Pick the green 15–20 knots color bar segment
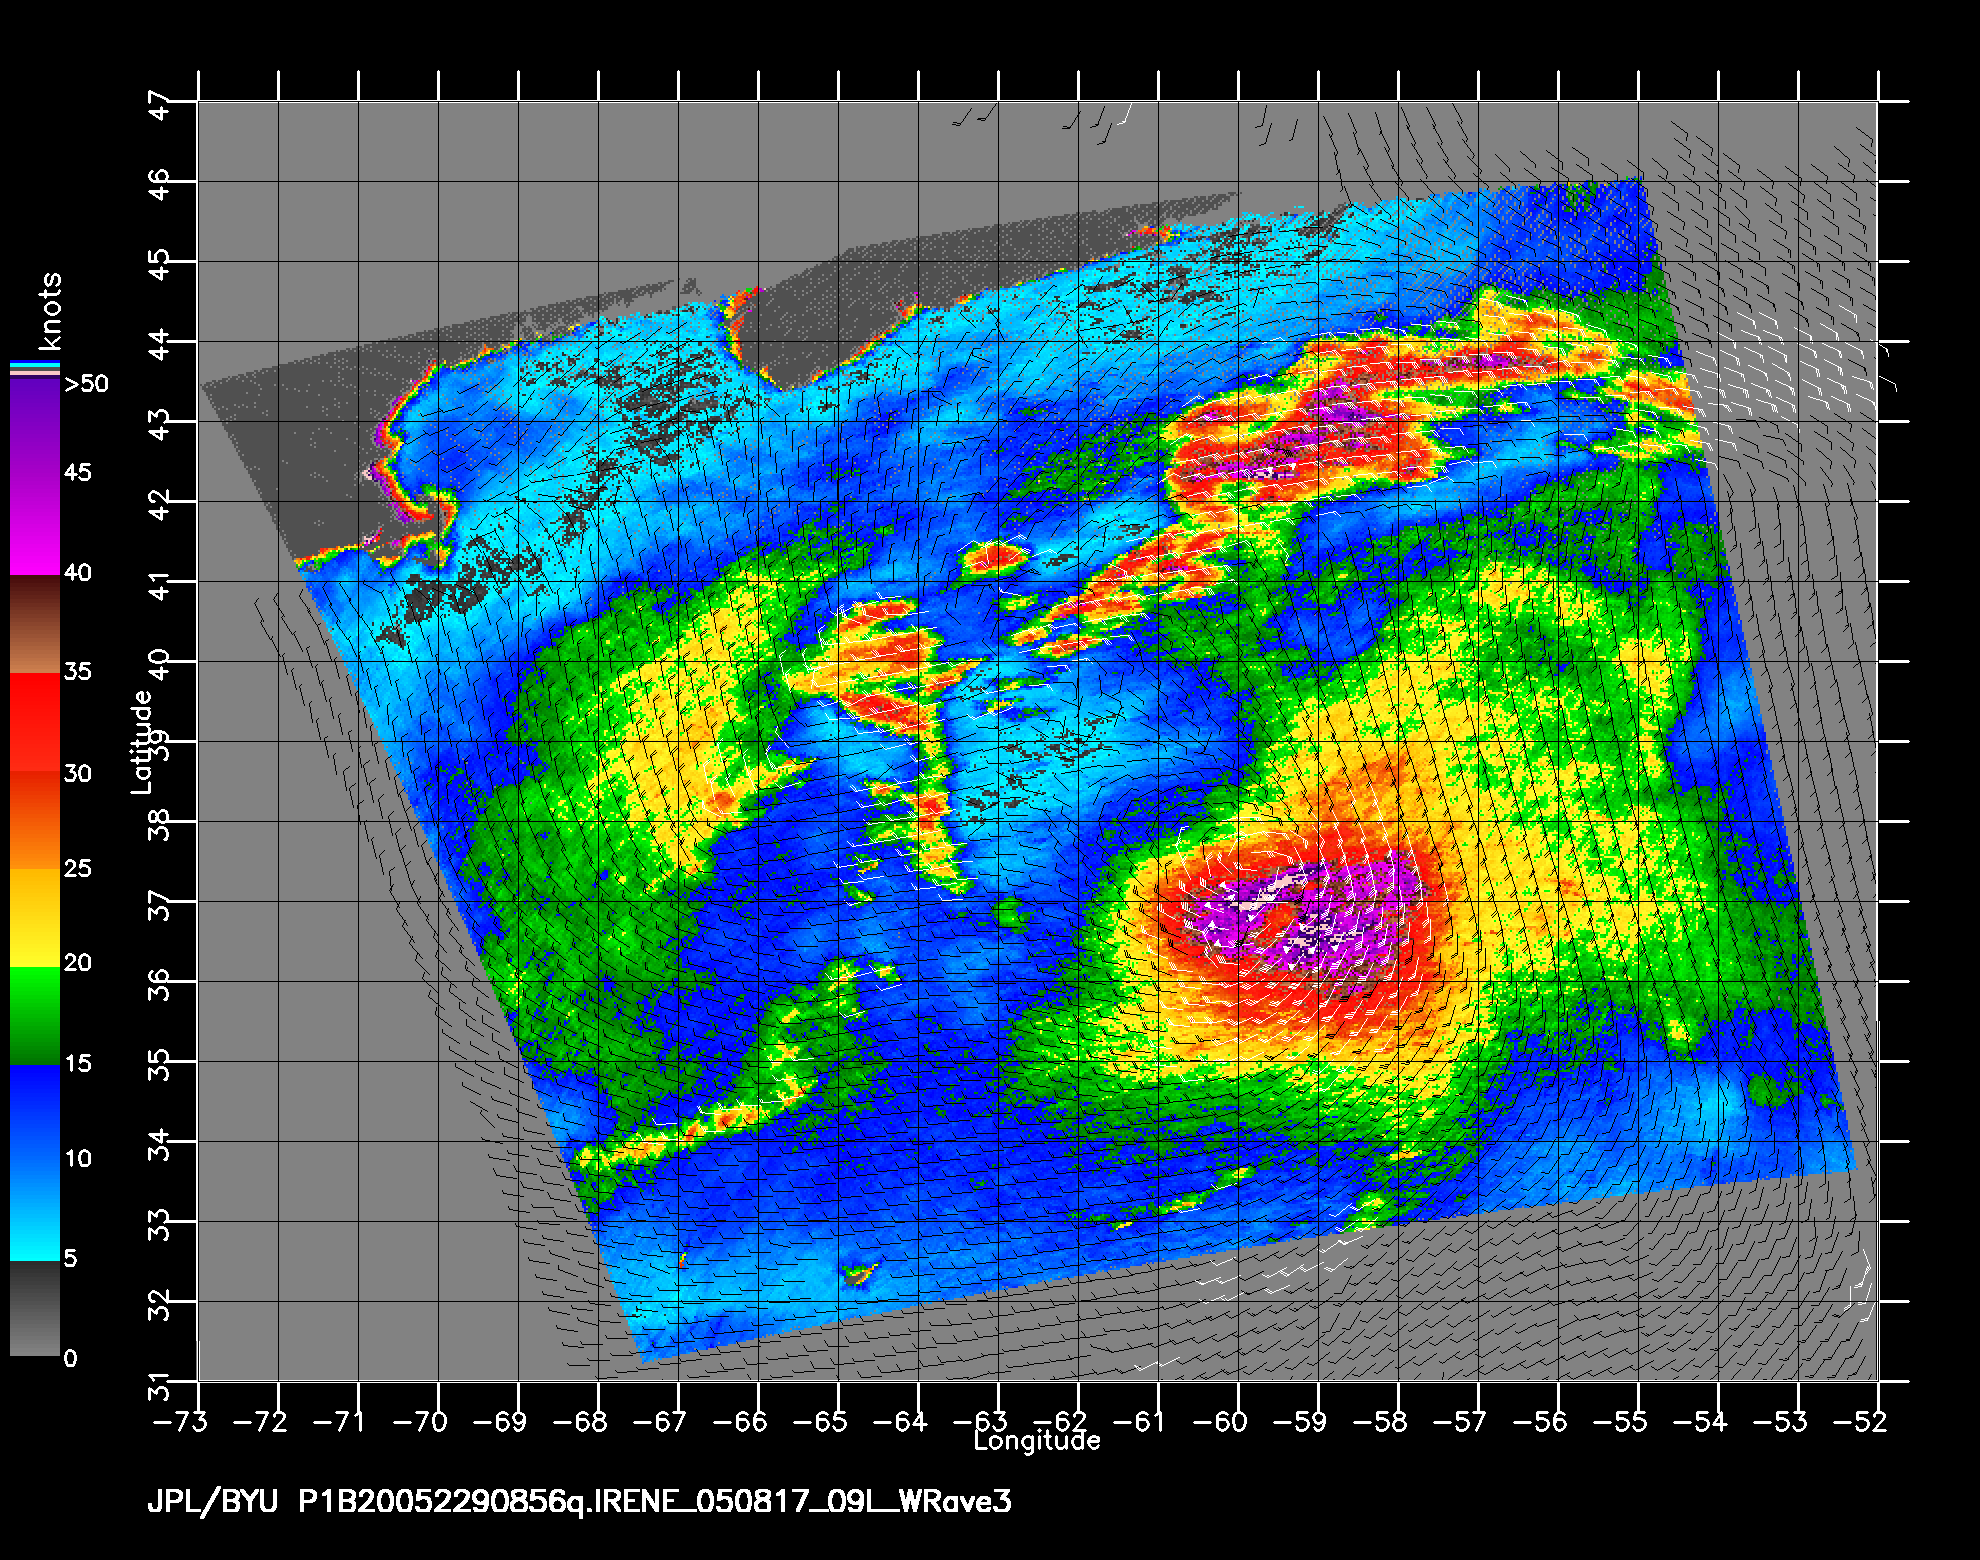The width and height of the screenshot is (1980, 1560). pos(35,1016)
